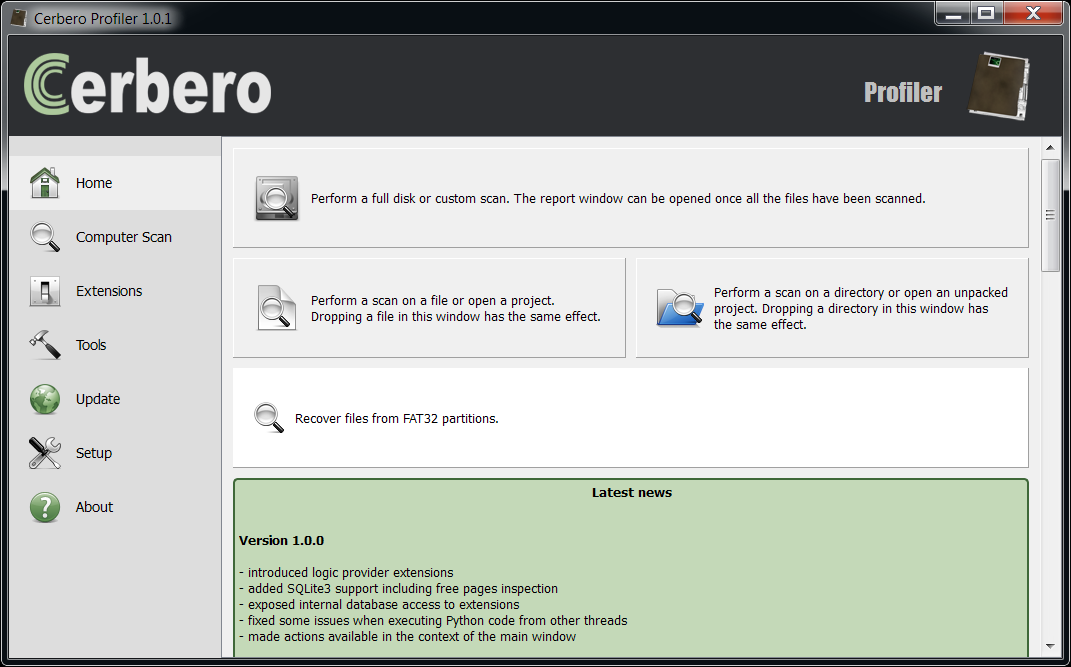Click 'made actions available in the context' line
The width and height of the screenshot is (1071, 667).
408,637
